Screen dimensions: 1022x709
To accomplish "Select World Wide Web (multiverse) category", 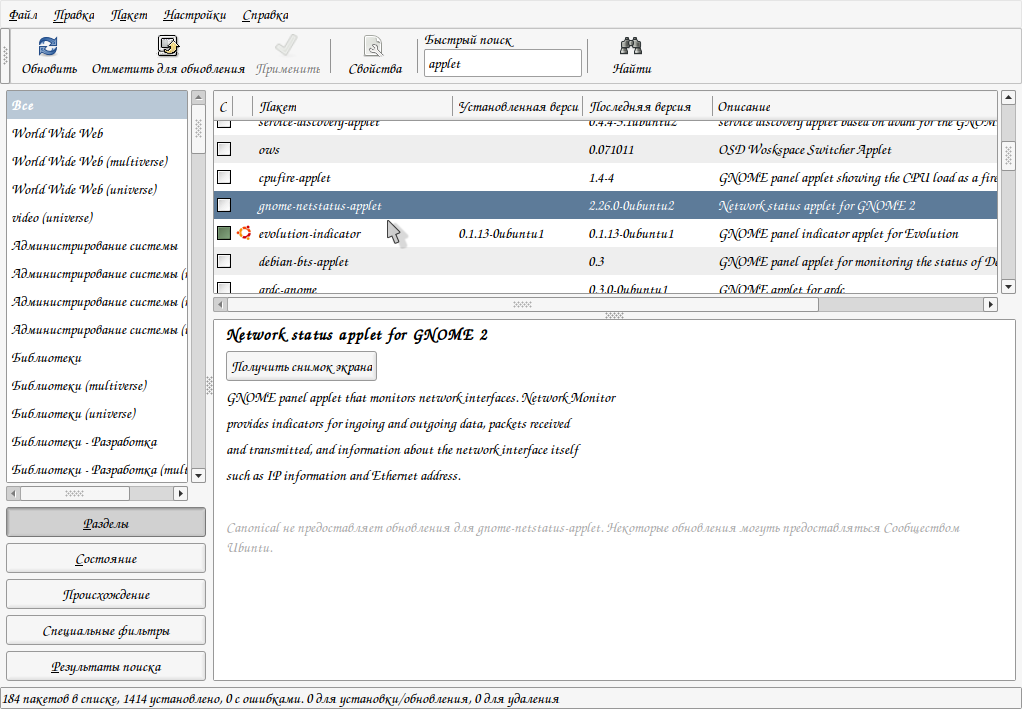I will click(97, 162).
